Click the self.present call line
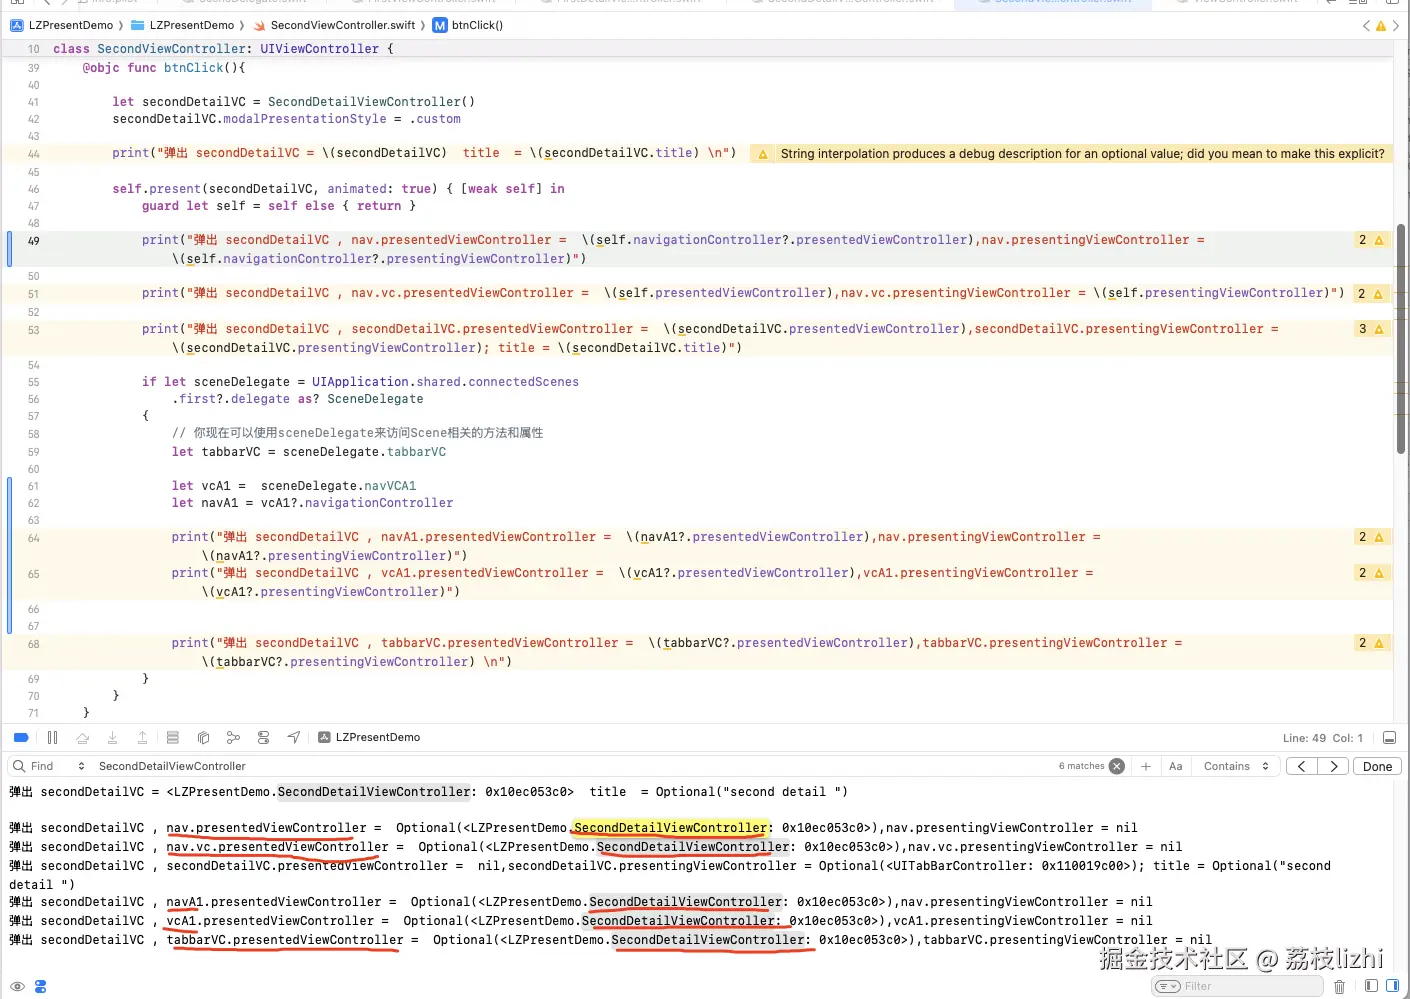 point(338,189)
